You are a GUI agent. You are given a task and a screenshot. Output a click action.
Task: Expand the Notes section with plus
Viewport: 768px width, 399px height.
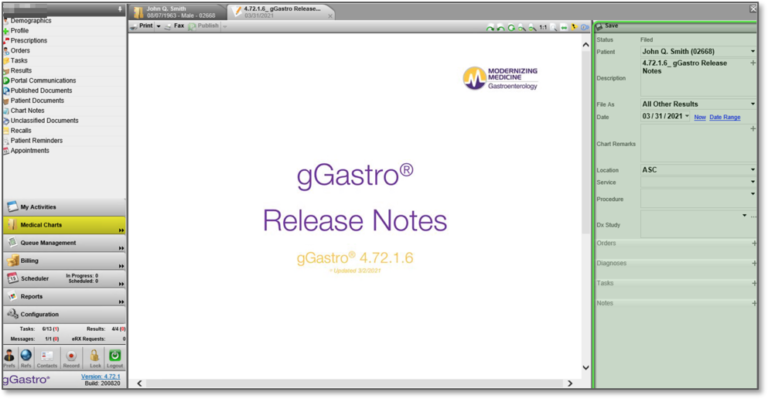click(x=754, y=304)
